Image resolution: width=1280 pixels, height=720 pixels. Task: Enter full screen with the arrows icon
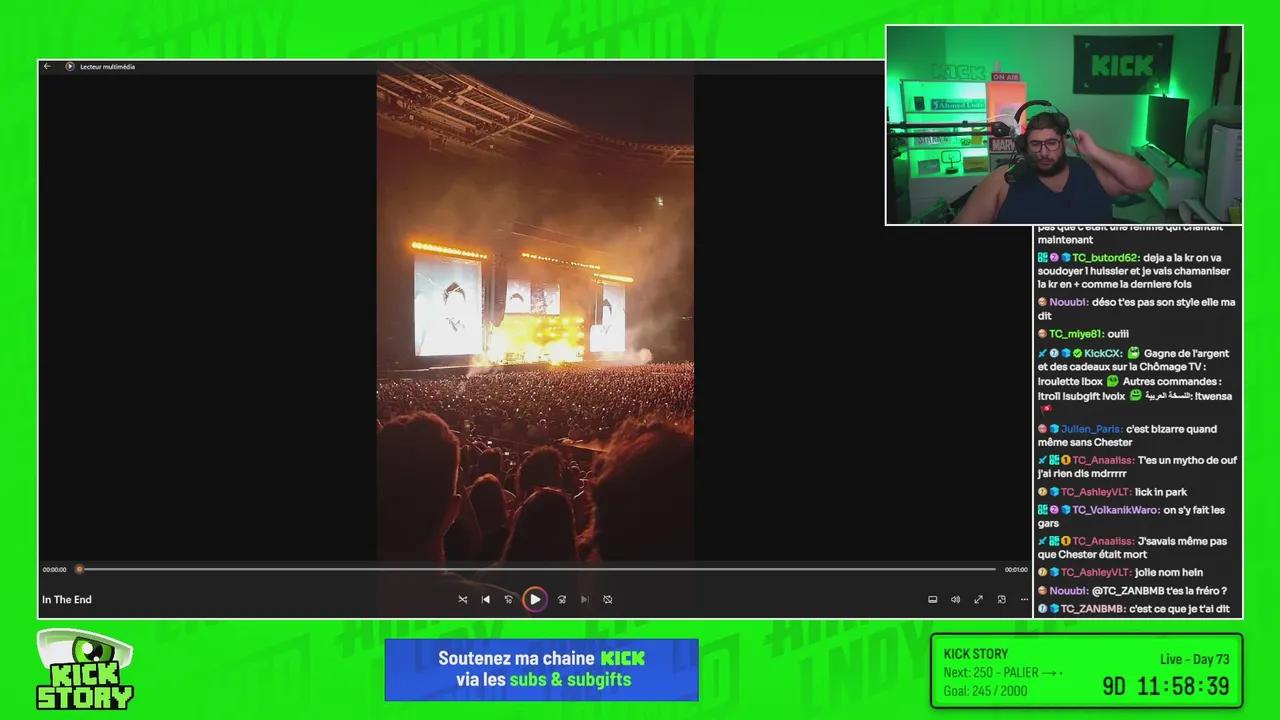(979, 600)
